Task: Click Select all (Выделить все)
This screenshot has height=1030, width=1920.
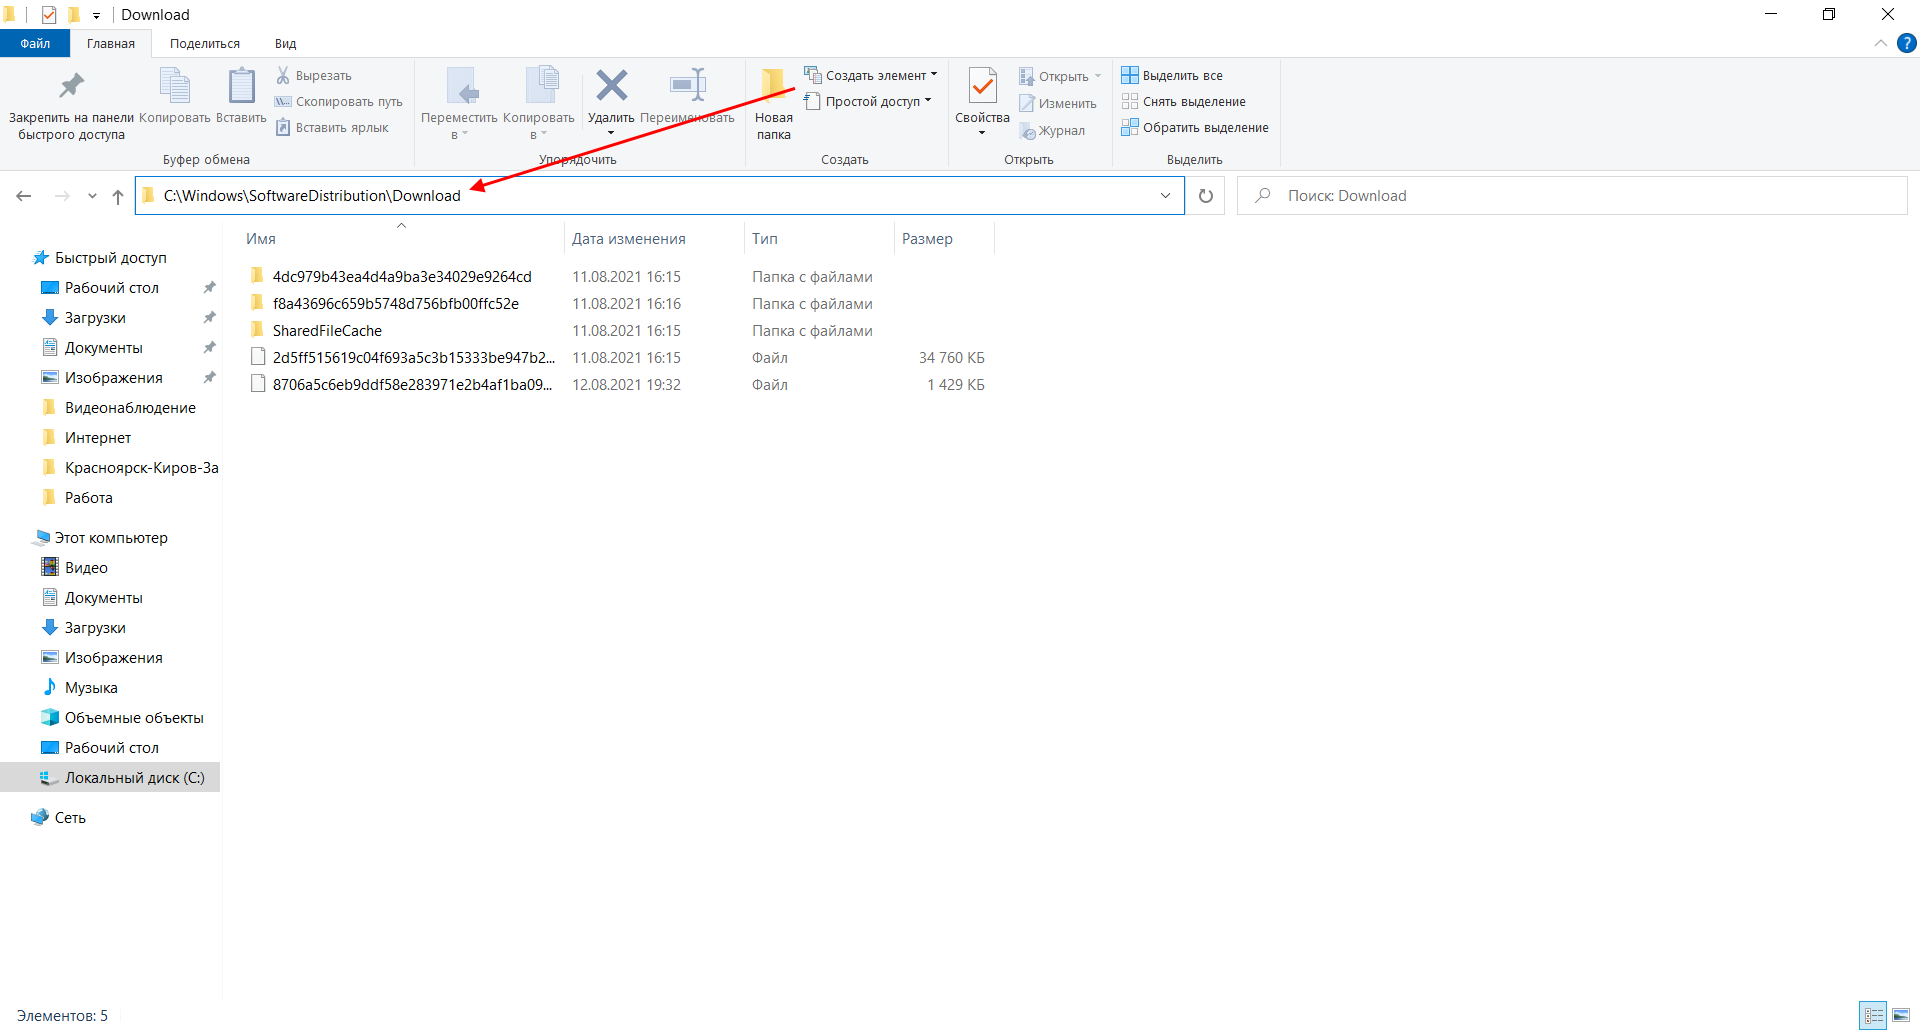Action: (1182, 76)
